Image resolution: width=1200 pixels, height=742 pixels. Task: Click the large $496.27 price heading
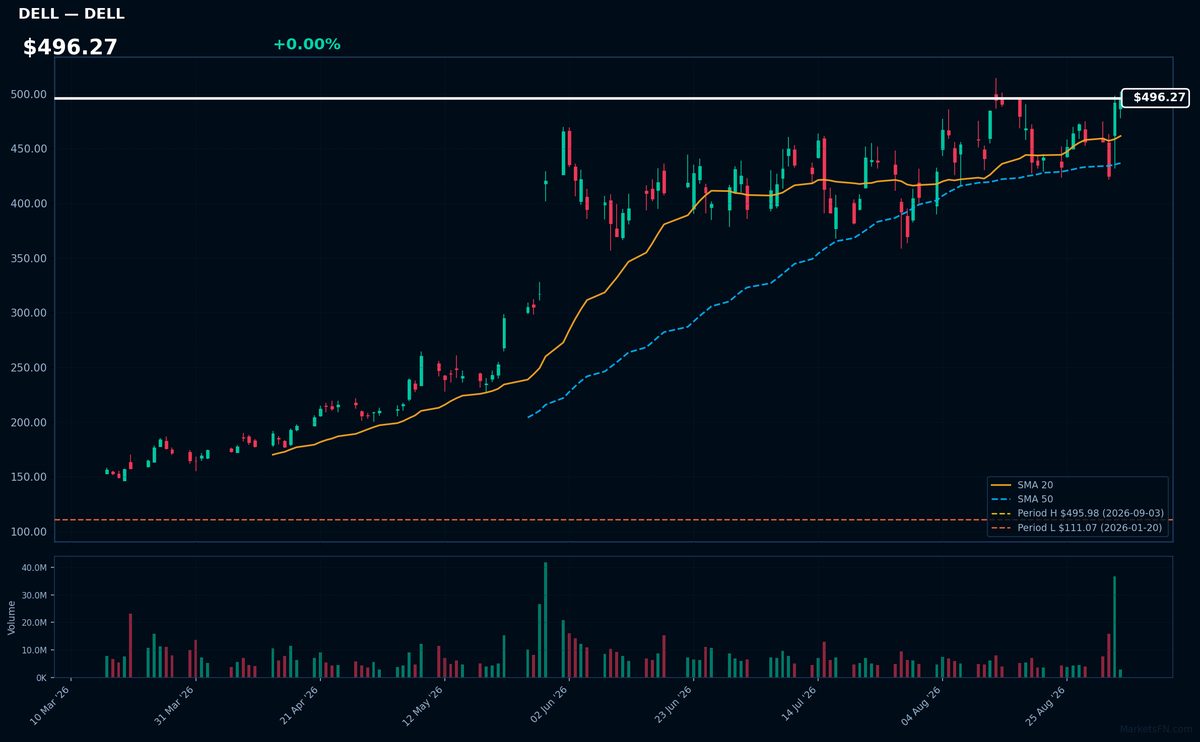pyautogui.click(x=70, y=47)
